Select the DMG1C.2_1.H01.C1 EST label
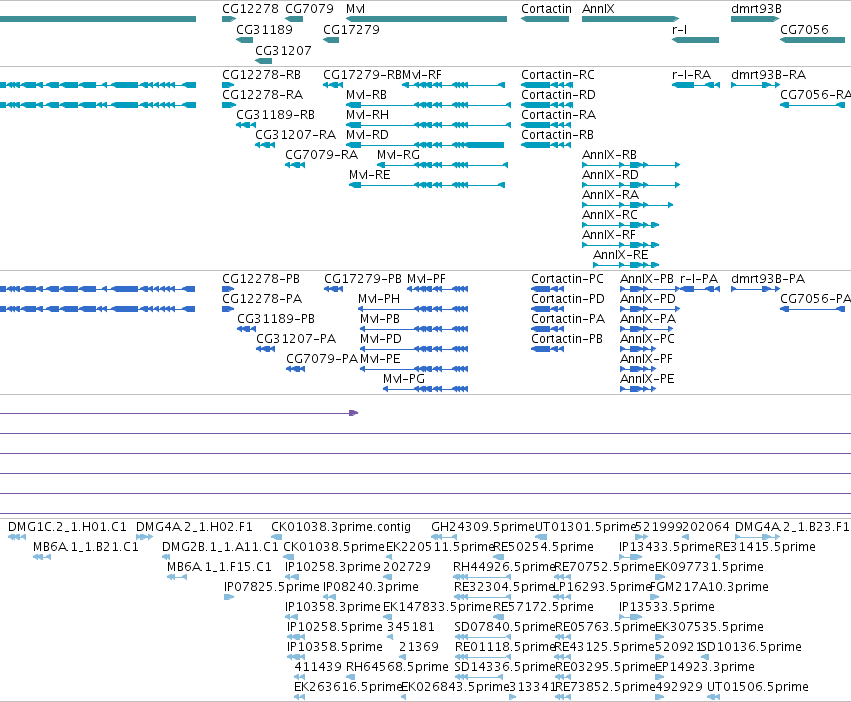Screen dimensions: 851x702 click(x=67, y=527)
